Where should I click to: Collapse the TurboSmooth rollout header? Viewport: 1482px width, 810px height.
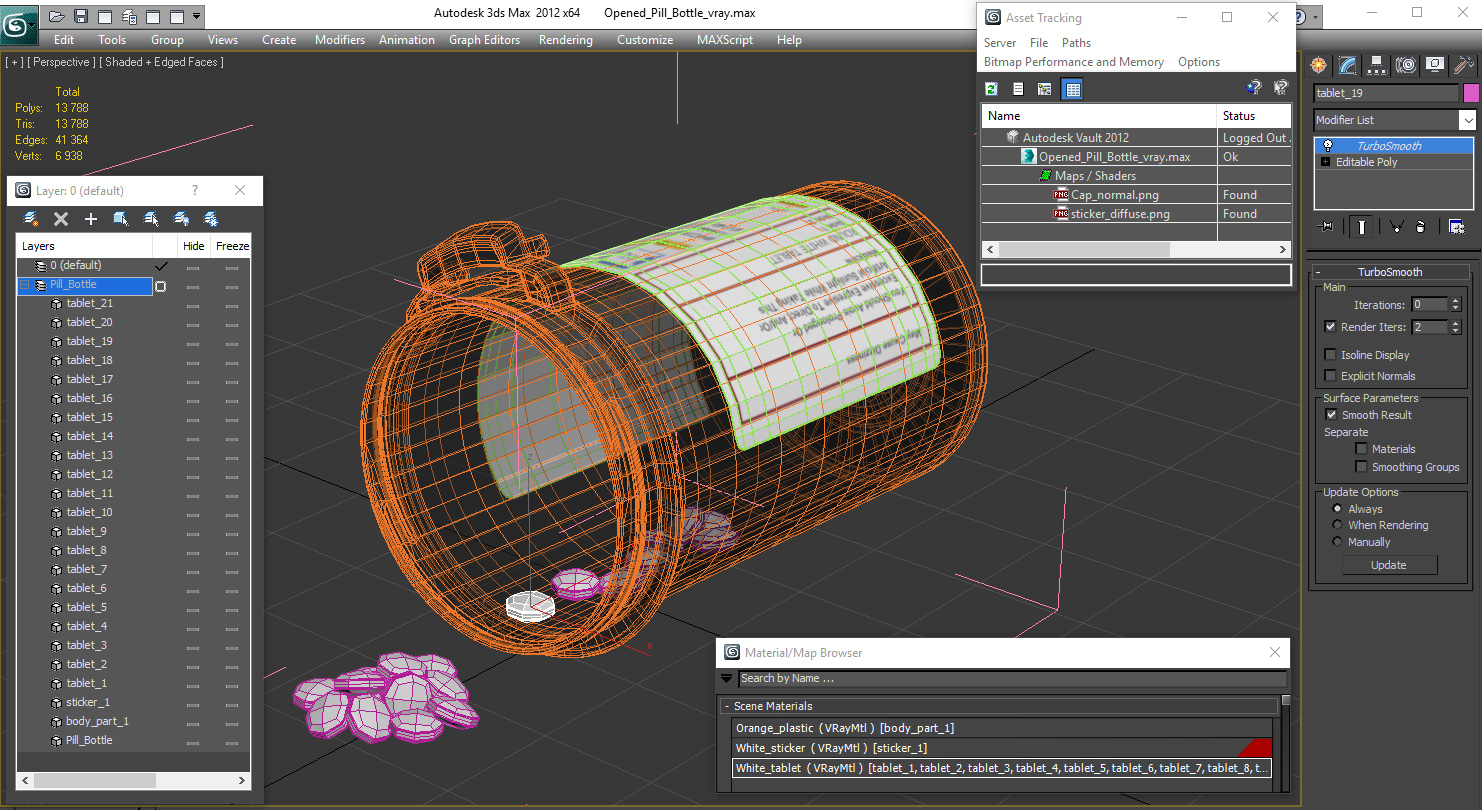coord(1389,272)
